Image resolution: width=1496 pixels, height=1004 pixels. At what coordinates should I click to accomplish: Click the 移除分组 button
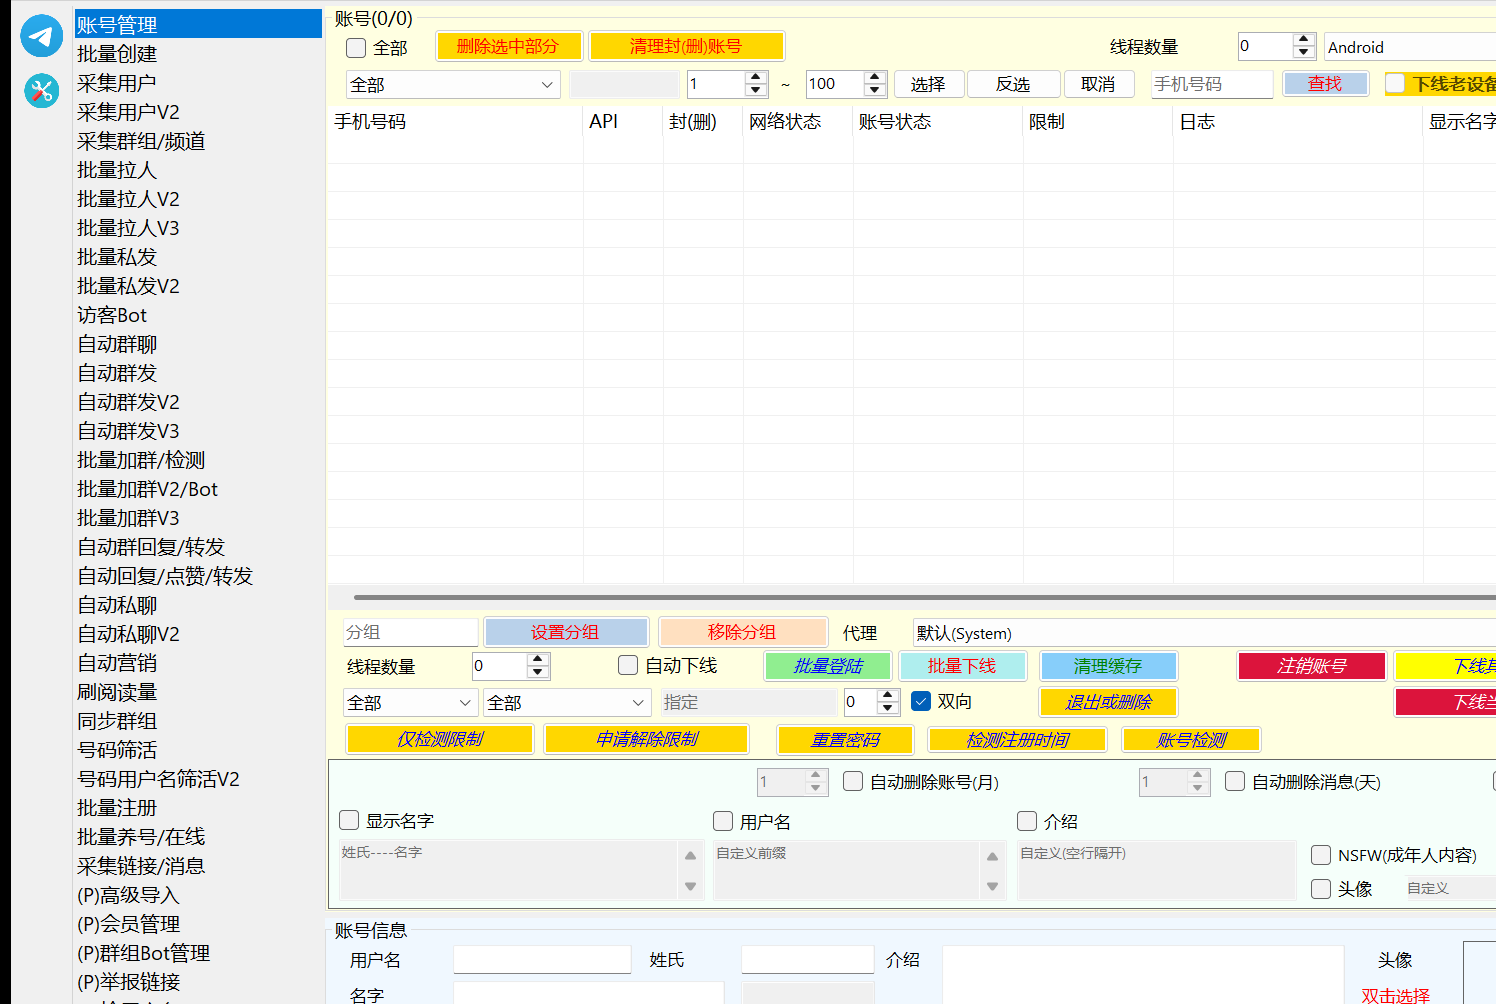point(742,632)
